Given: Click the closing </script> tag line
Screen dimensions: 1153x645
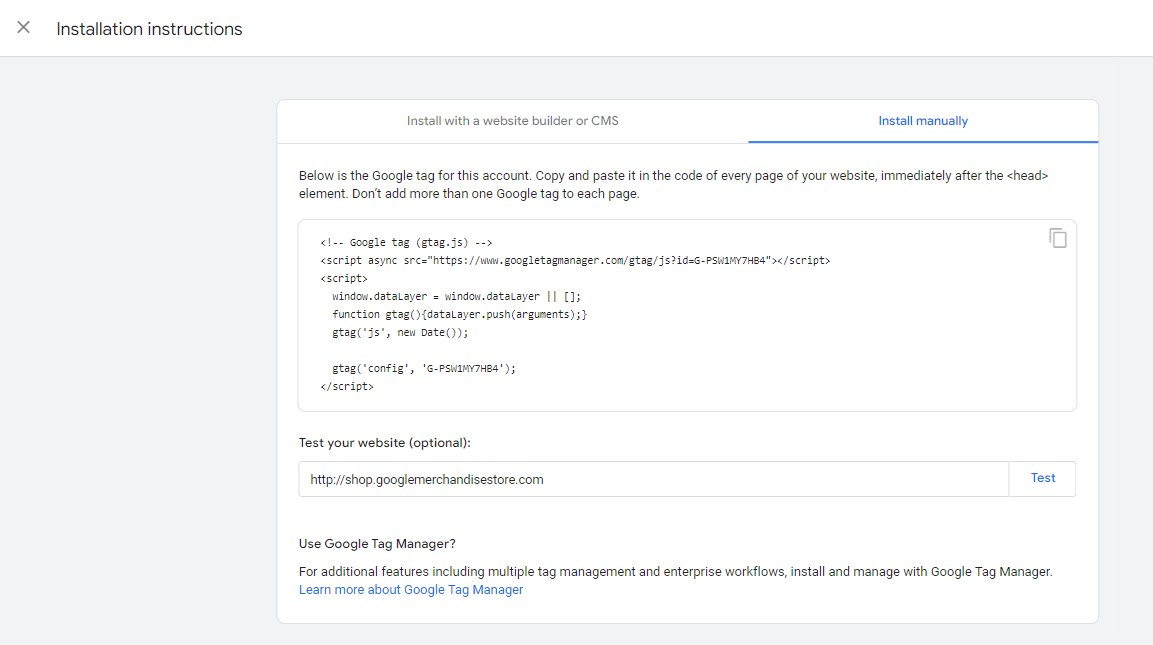Looking at the screenshot, I should click(347, 387).
